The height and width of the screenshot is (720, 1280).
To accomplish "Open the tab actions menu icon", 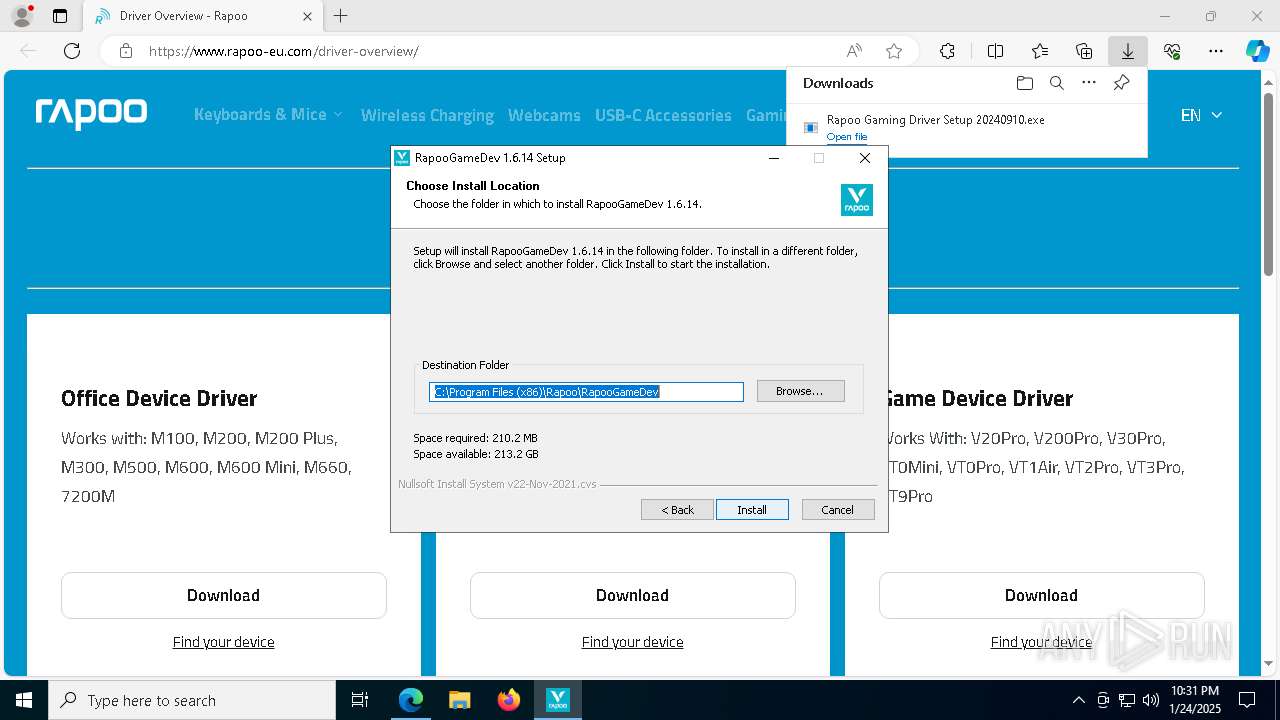I will click(60, 16).
